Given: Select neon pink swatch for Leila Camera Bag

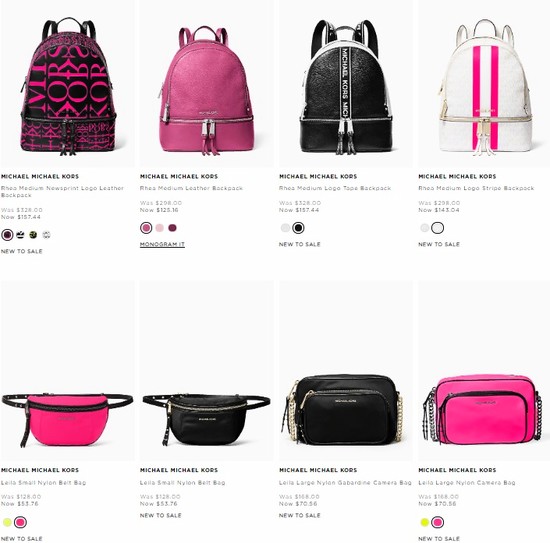Looking at the screenshot, I should (x=437, y=522).
